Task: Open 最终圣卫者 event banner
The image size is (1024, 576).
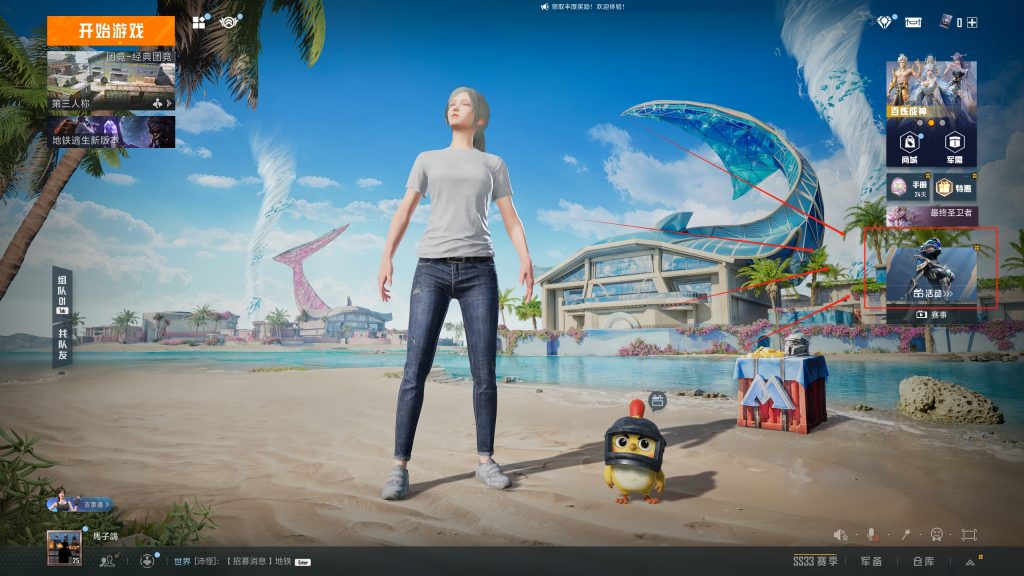Action: [x=932, y=216]
